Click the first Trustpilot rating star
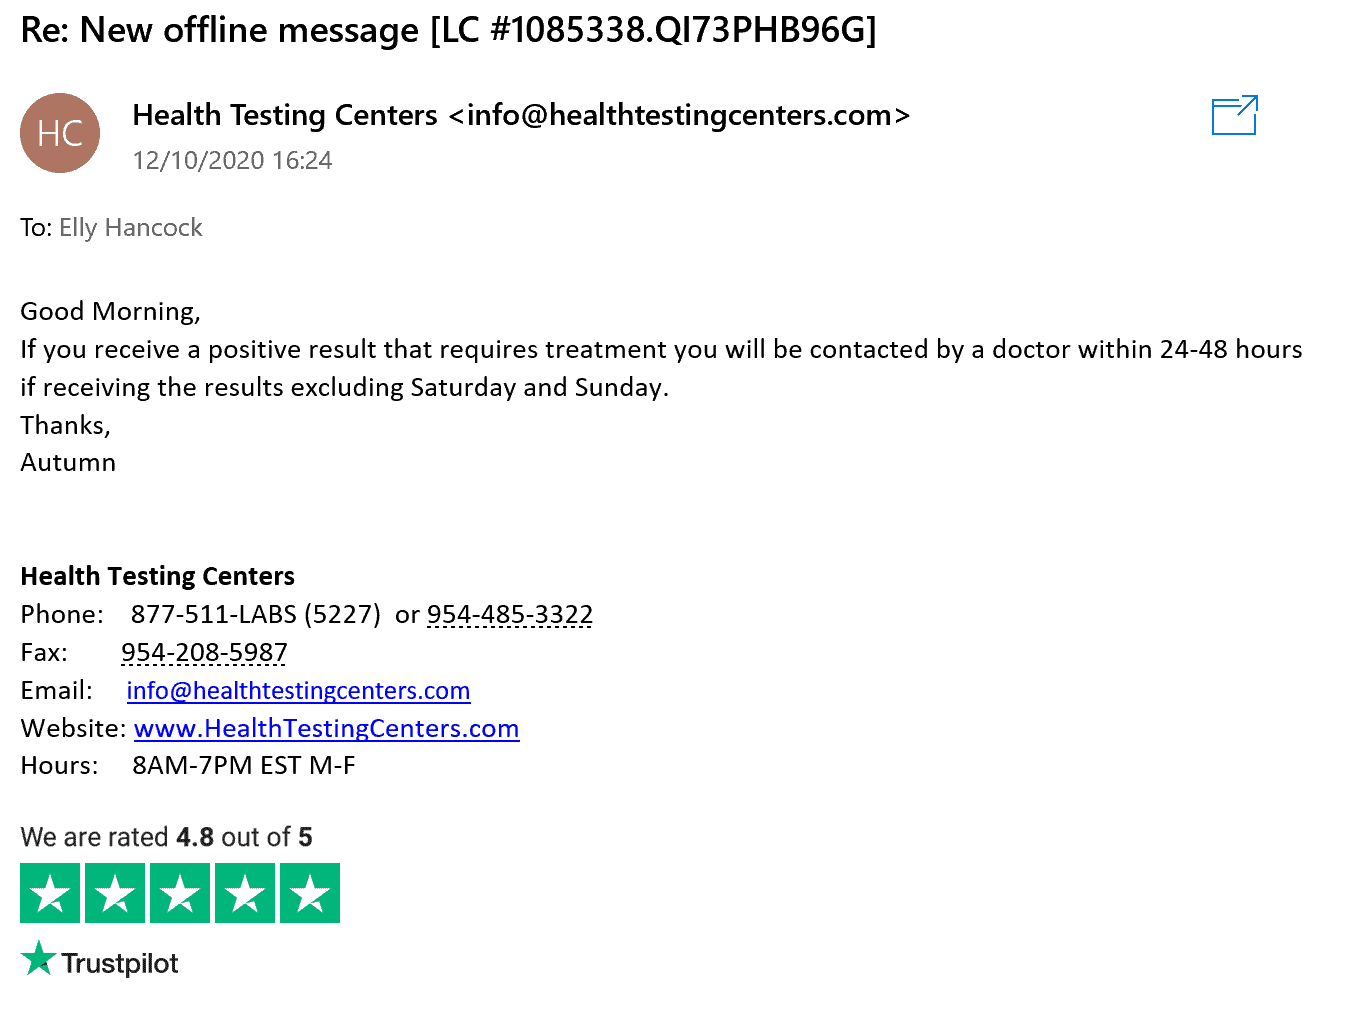1348x1013 pixels. coord(50,893)
